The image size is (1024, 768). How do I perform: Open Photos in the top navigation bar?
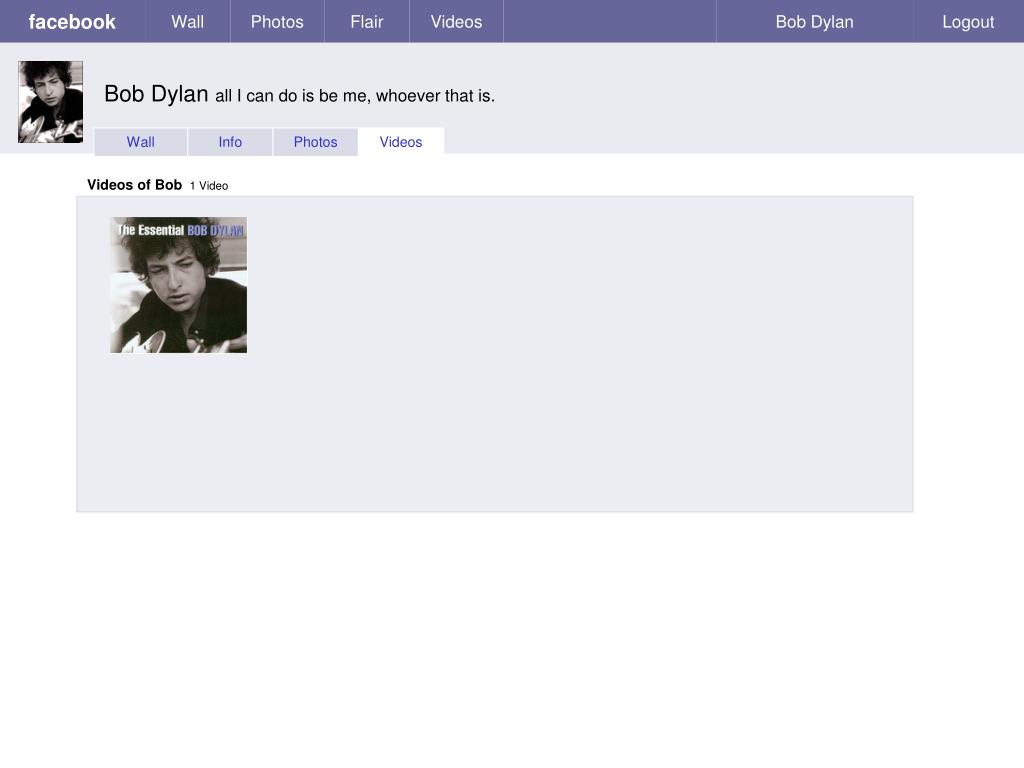point(277,22)
